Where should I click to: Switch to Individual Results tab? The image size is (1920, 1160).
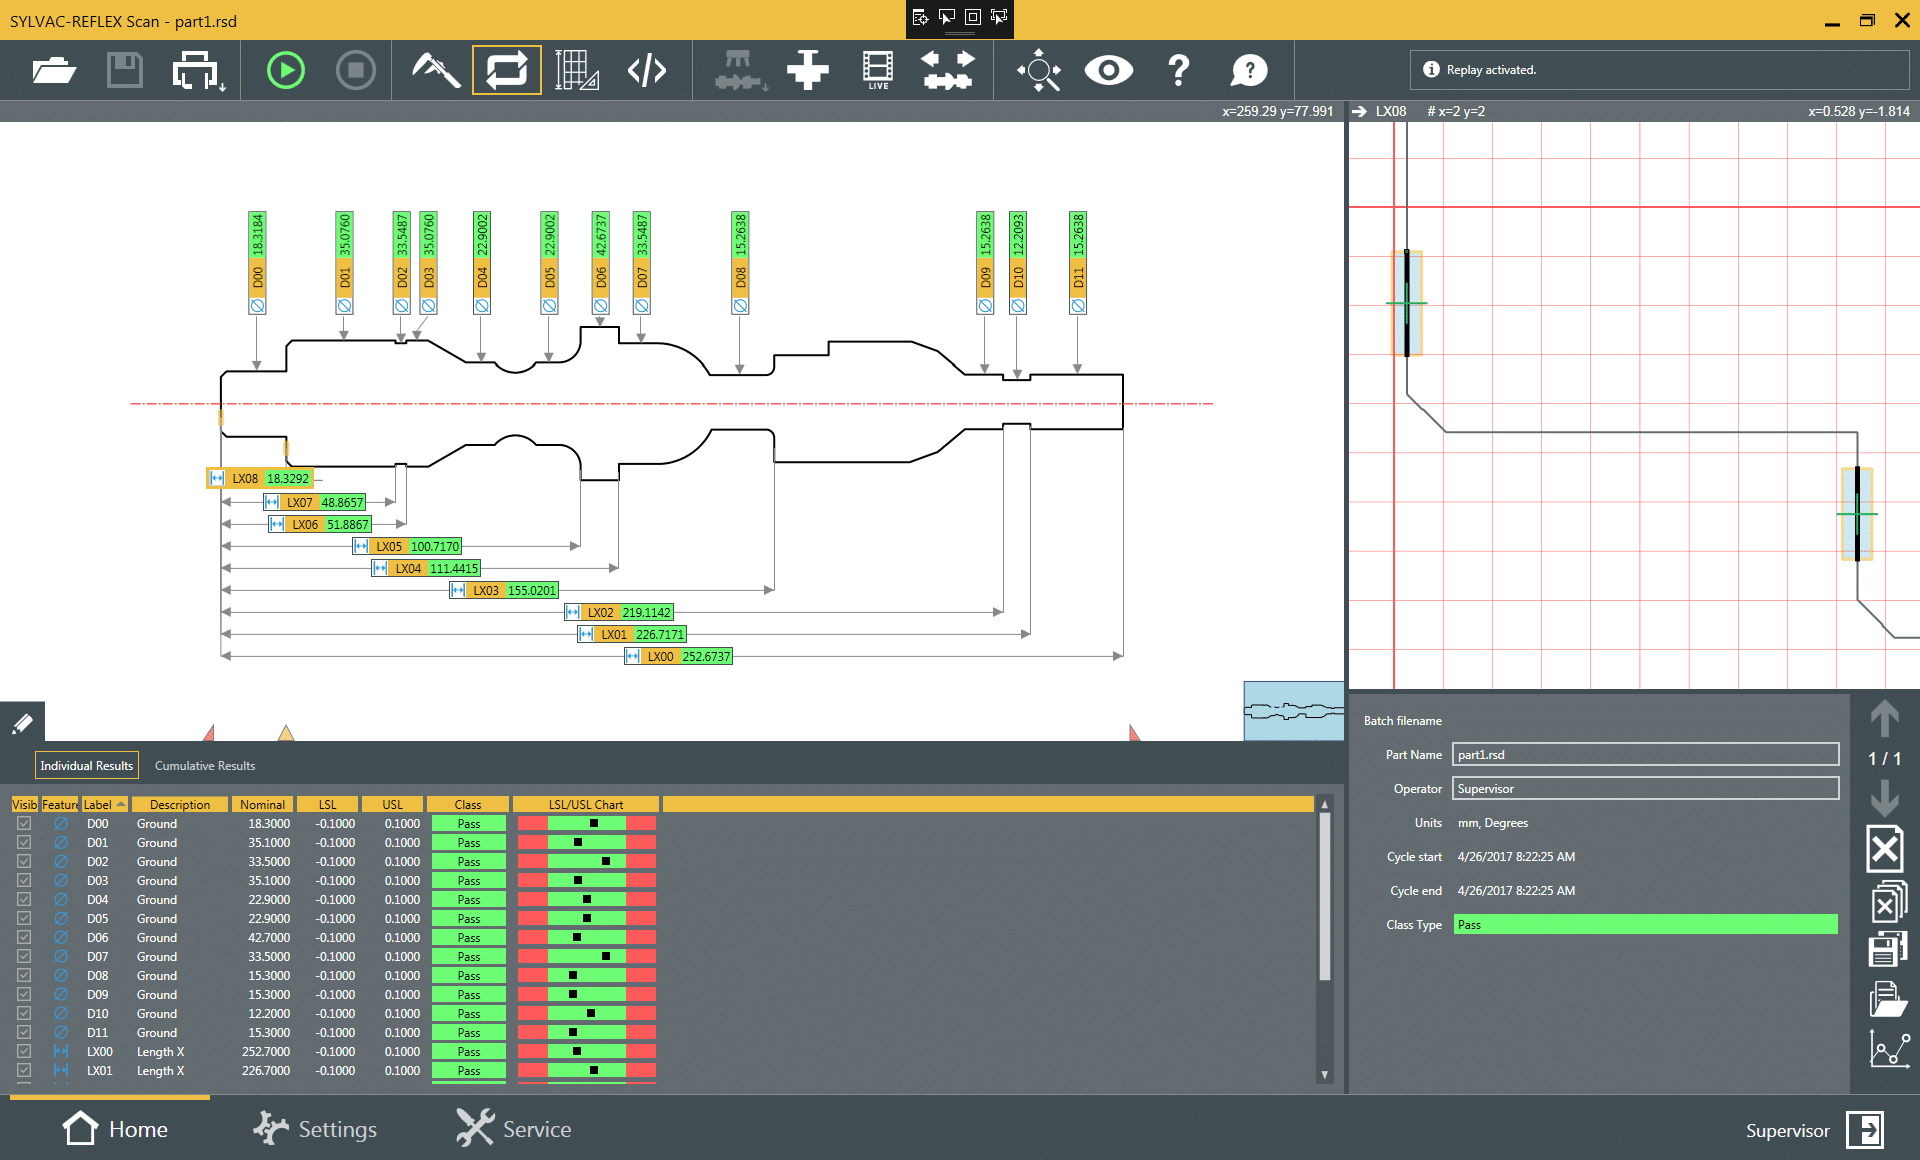(x=86, y=766)
